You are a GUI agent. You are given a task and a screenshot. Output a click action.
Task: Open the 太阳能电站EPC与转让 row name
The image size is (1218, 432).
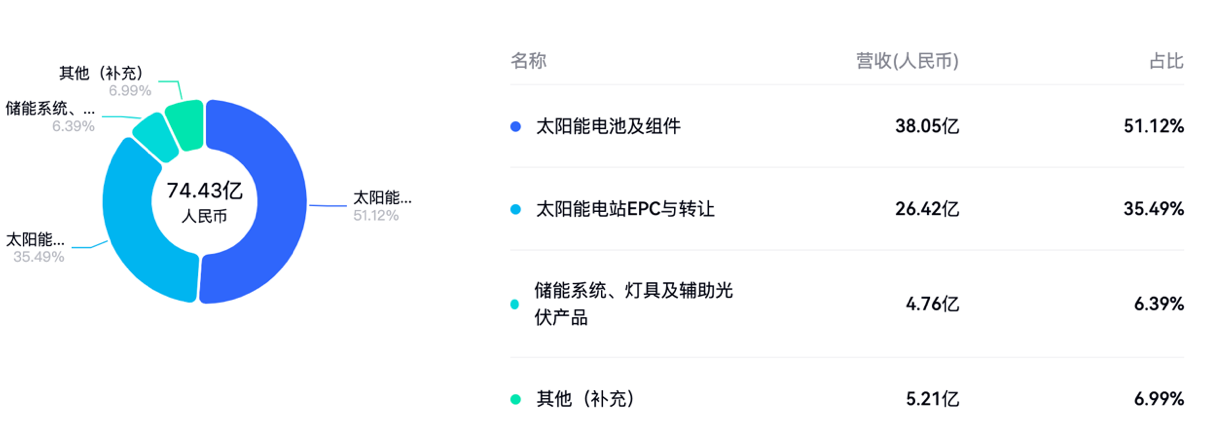click(x=626, y=210)
